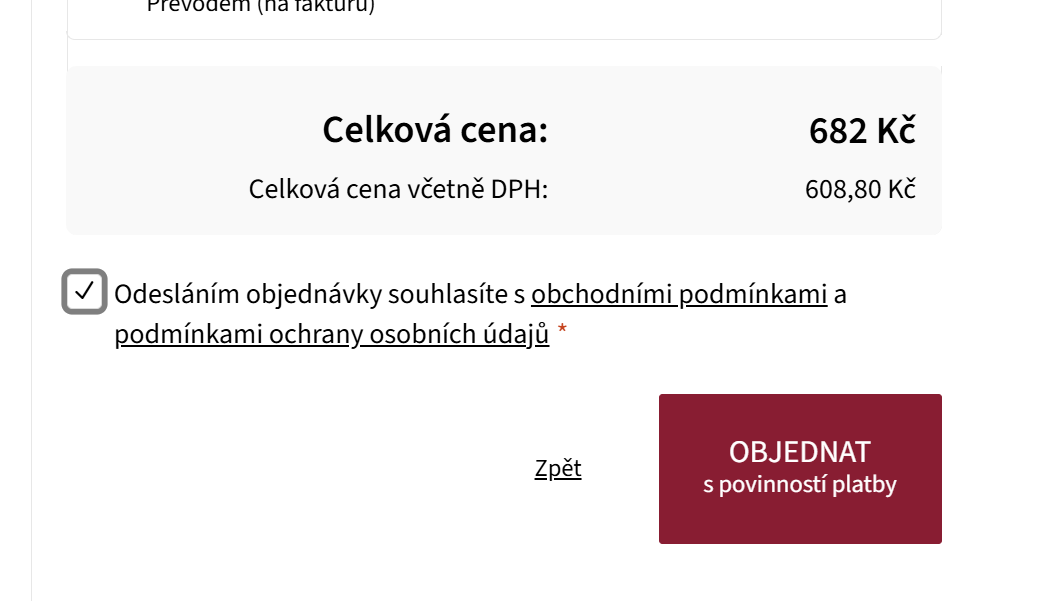Click the word údajů in the privacy link
Screen dimensions: 1054x601
point(512,334)
